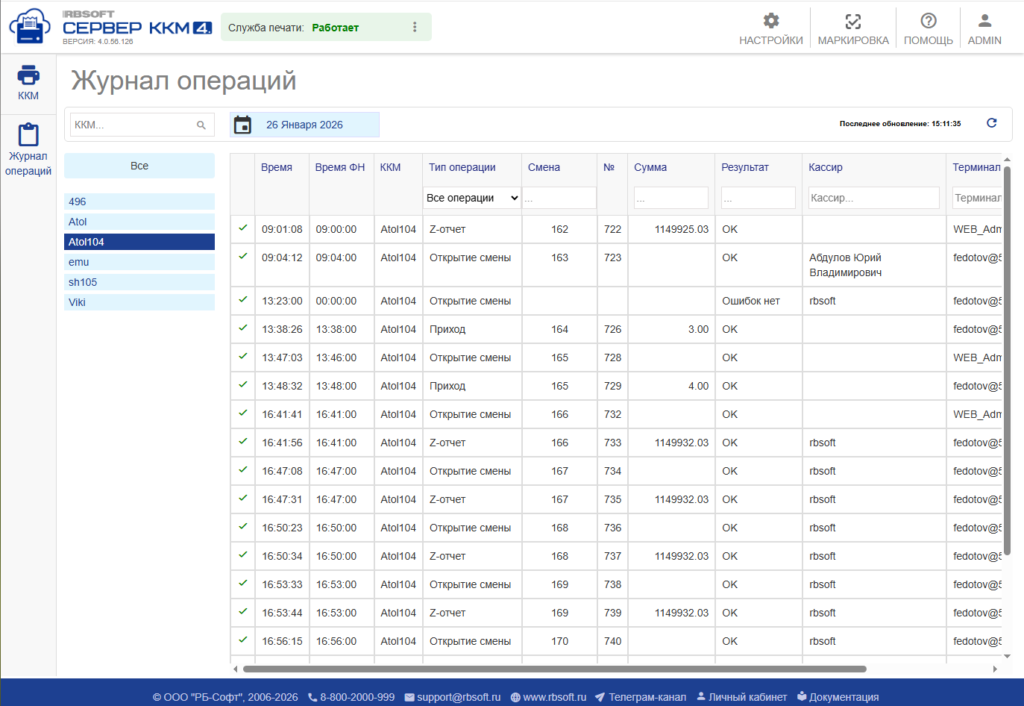Open the Маркировка scanner icon
Image resolution: width=1024 pixels, height=706 pixels.
pyautogui.click(x=852, y=21)
